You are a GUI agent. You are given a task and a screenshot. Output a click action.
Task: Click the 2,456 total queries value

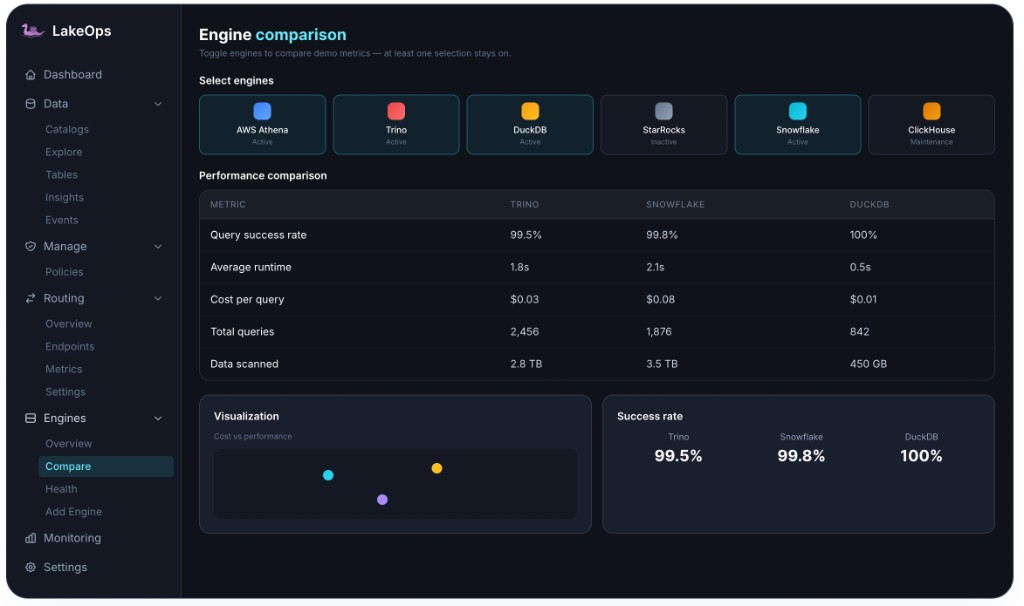[524, 332]
